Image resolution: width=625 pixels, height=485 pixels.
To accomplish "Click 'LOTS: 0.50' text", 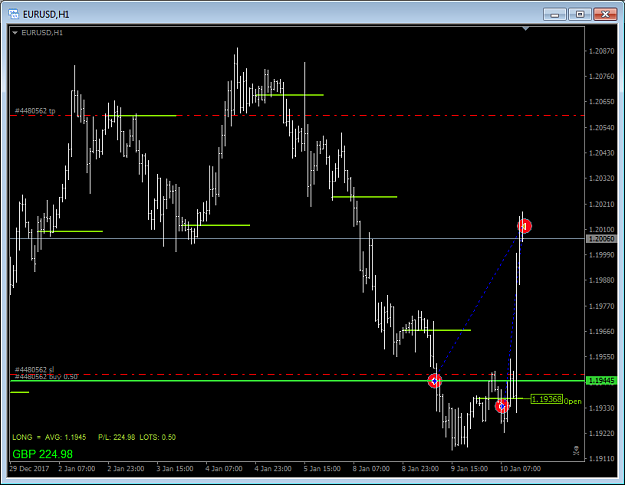I will click(157, 437).
